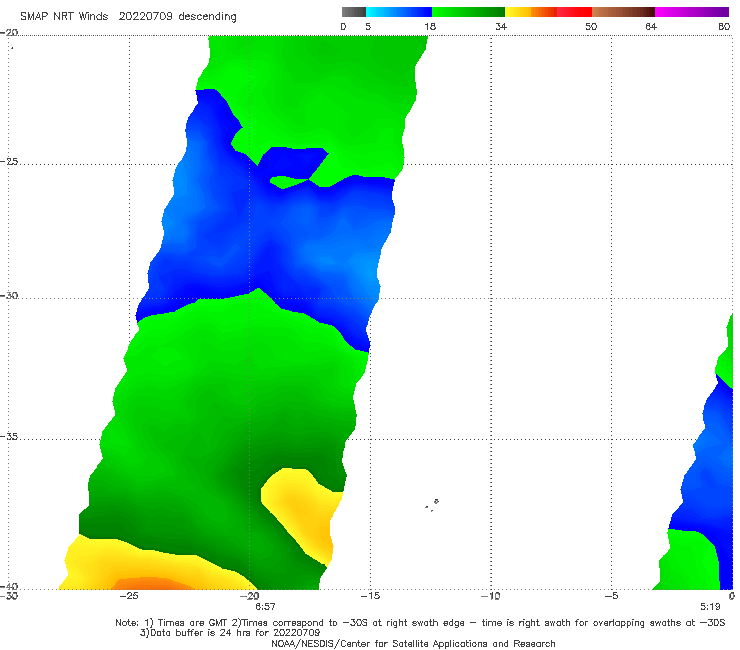Click the title 'SMAP NRT Winds 20220709 descending'
The image size is (740, 650).
[128, 16]
